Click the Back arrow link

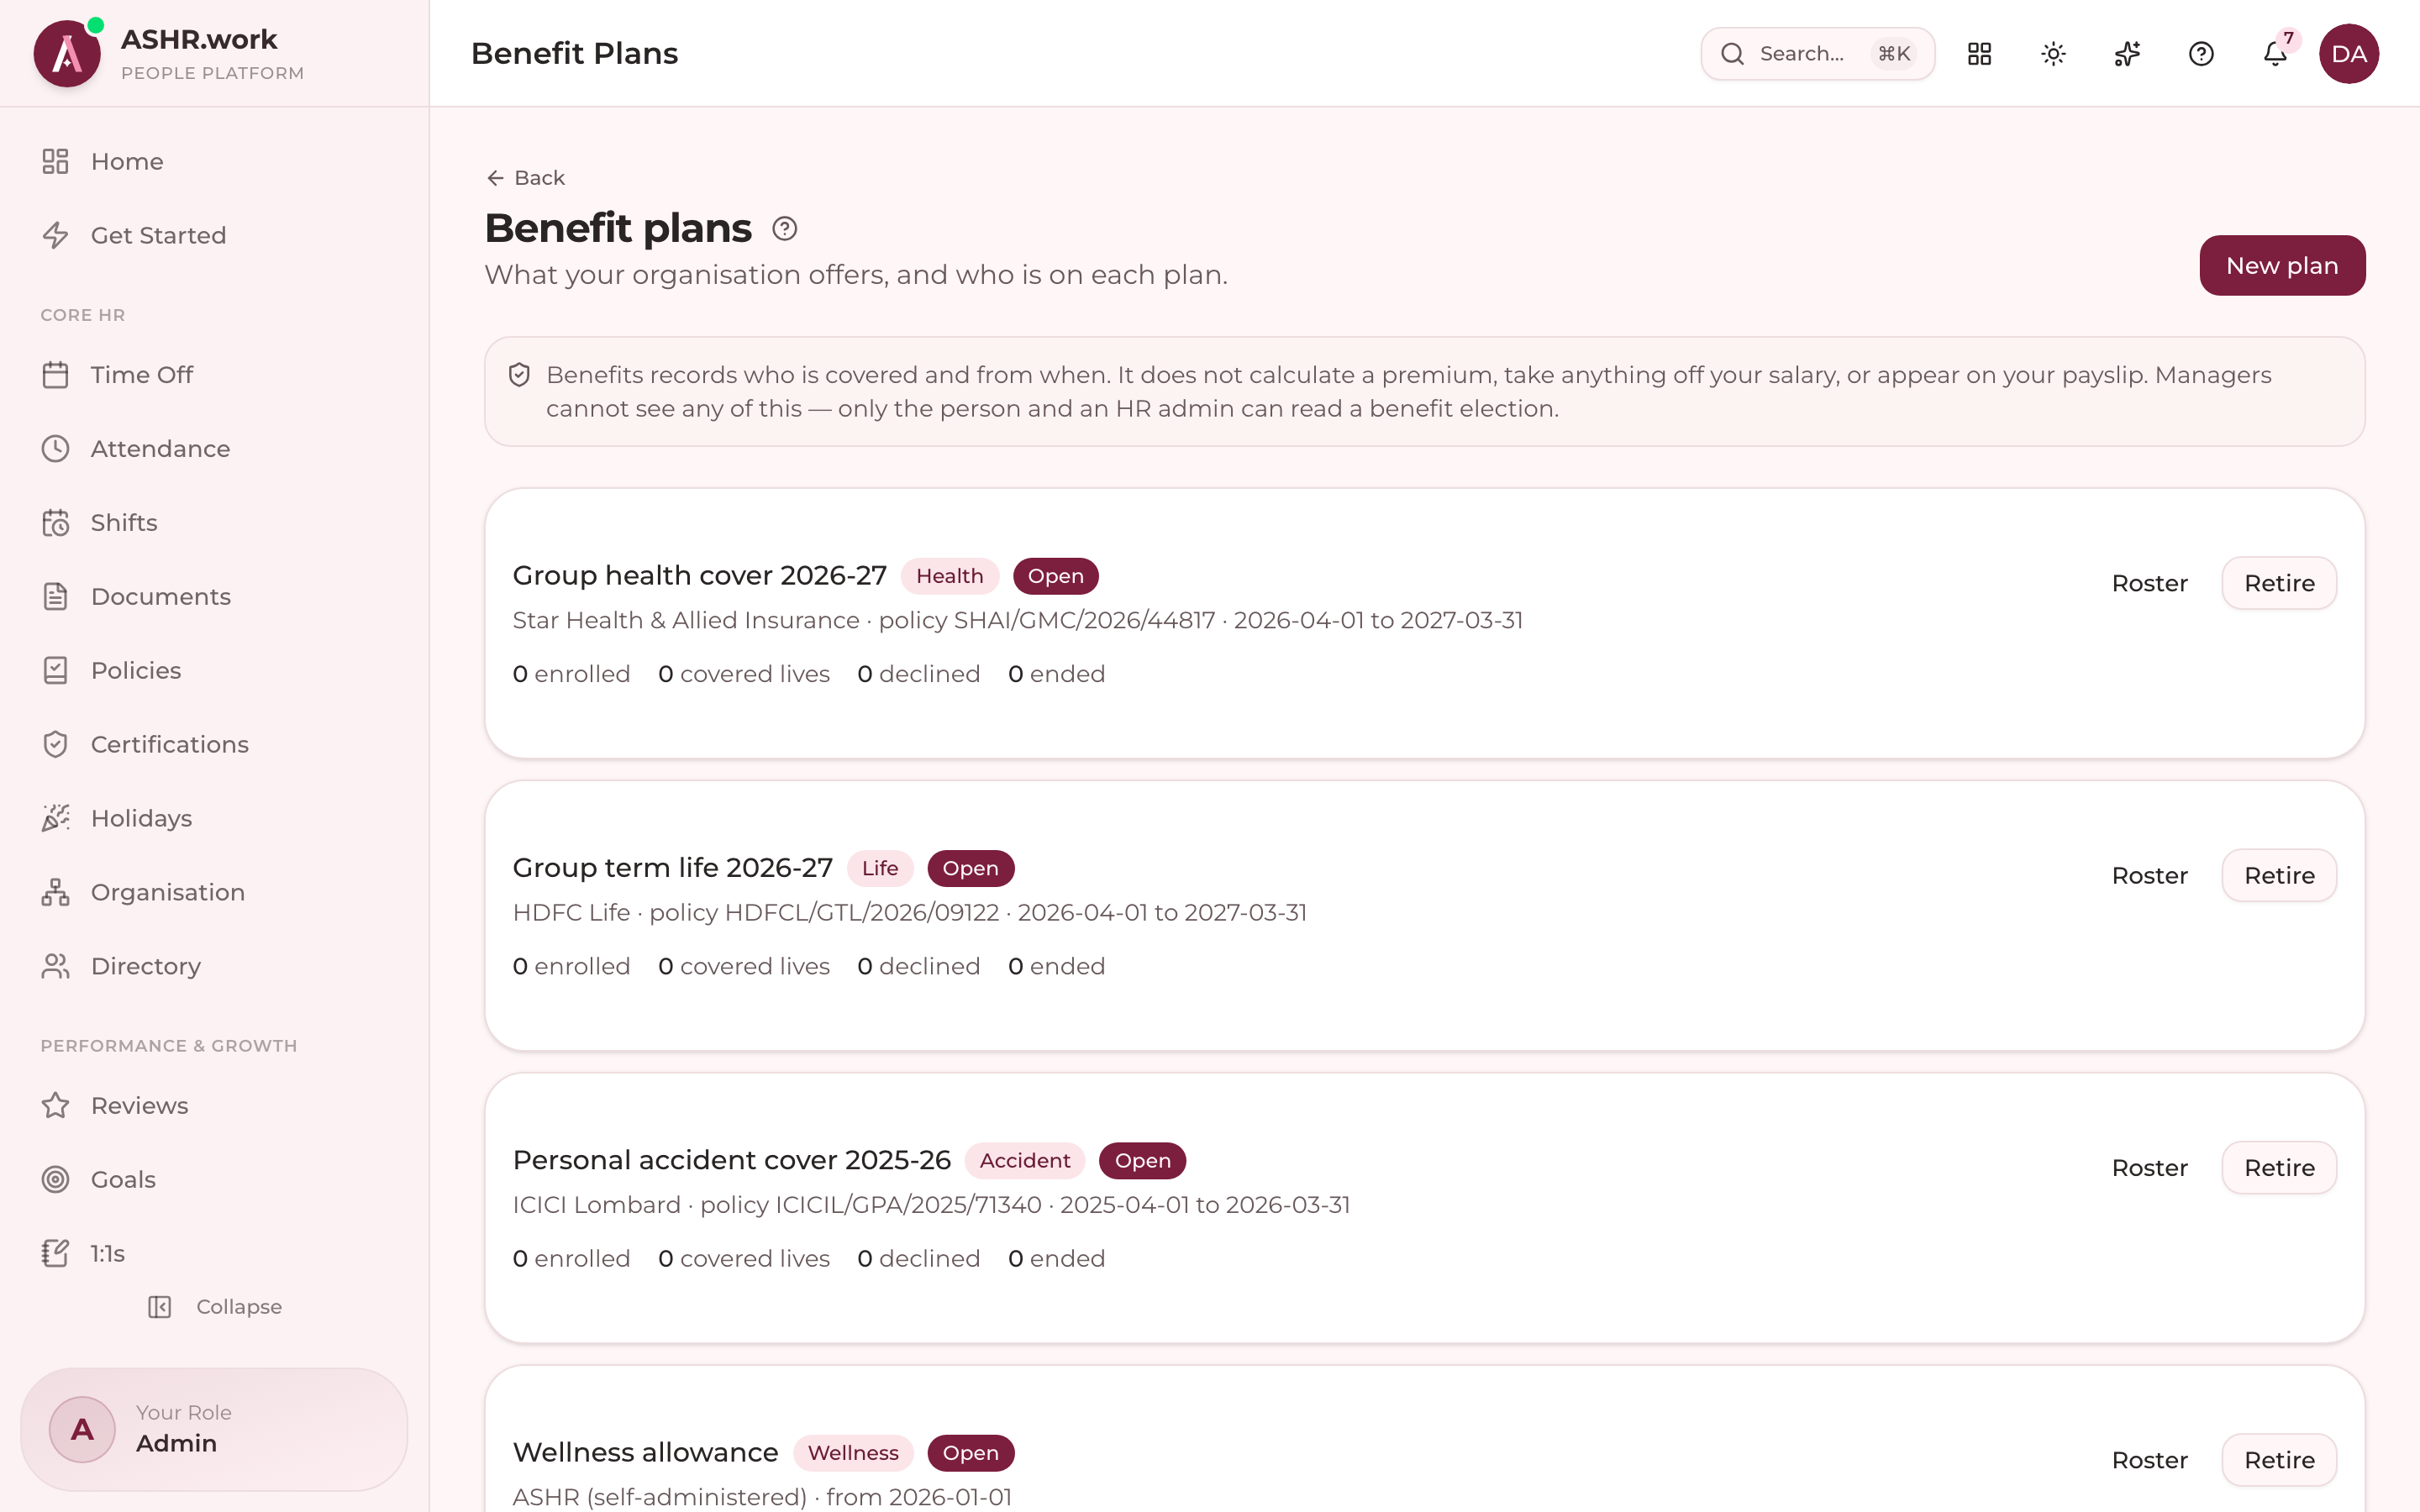[525, 178]
